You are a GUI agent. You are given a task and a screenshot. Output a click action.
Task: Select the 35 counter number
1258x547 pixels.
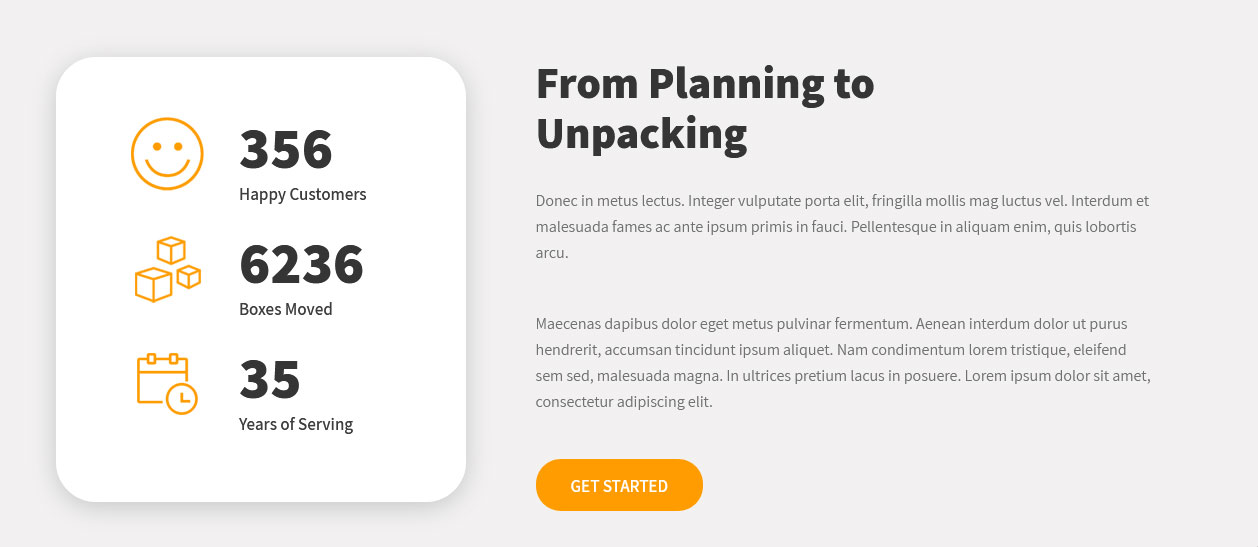[270, 380]
